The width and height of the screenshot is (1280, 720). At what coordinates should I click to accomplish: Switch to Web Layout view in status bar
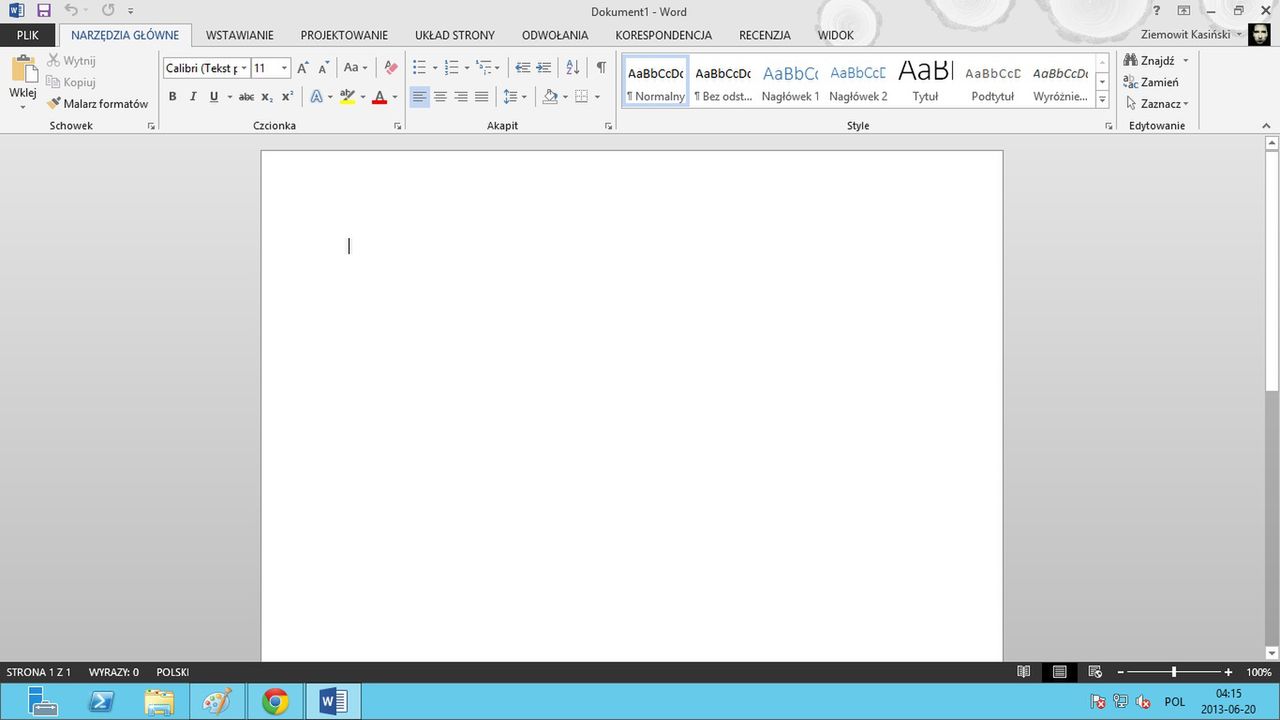[x=1095, y=672]
